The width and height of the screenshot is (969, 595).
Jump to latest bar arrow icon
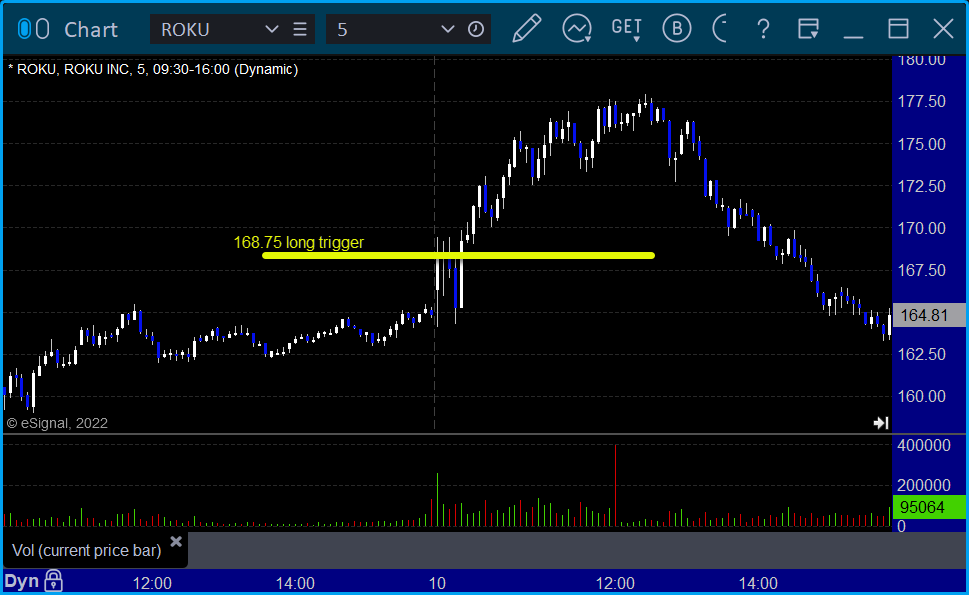point(881,423)
